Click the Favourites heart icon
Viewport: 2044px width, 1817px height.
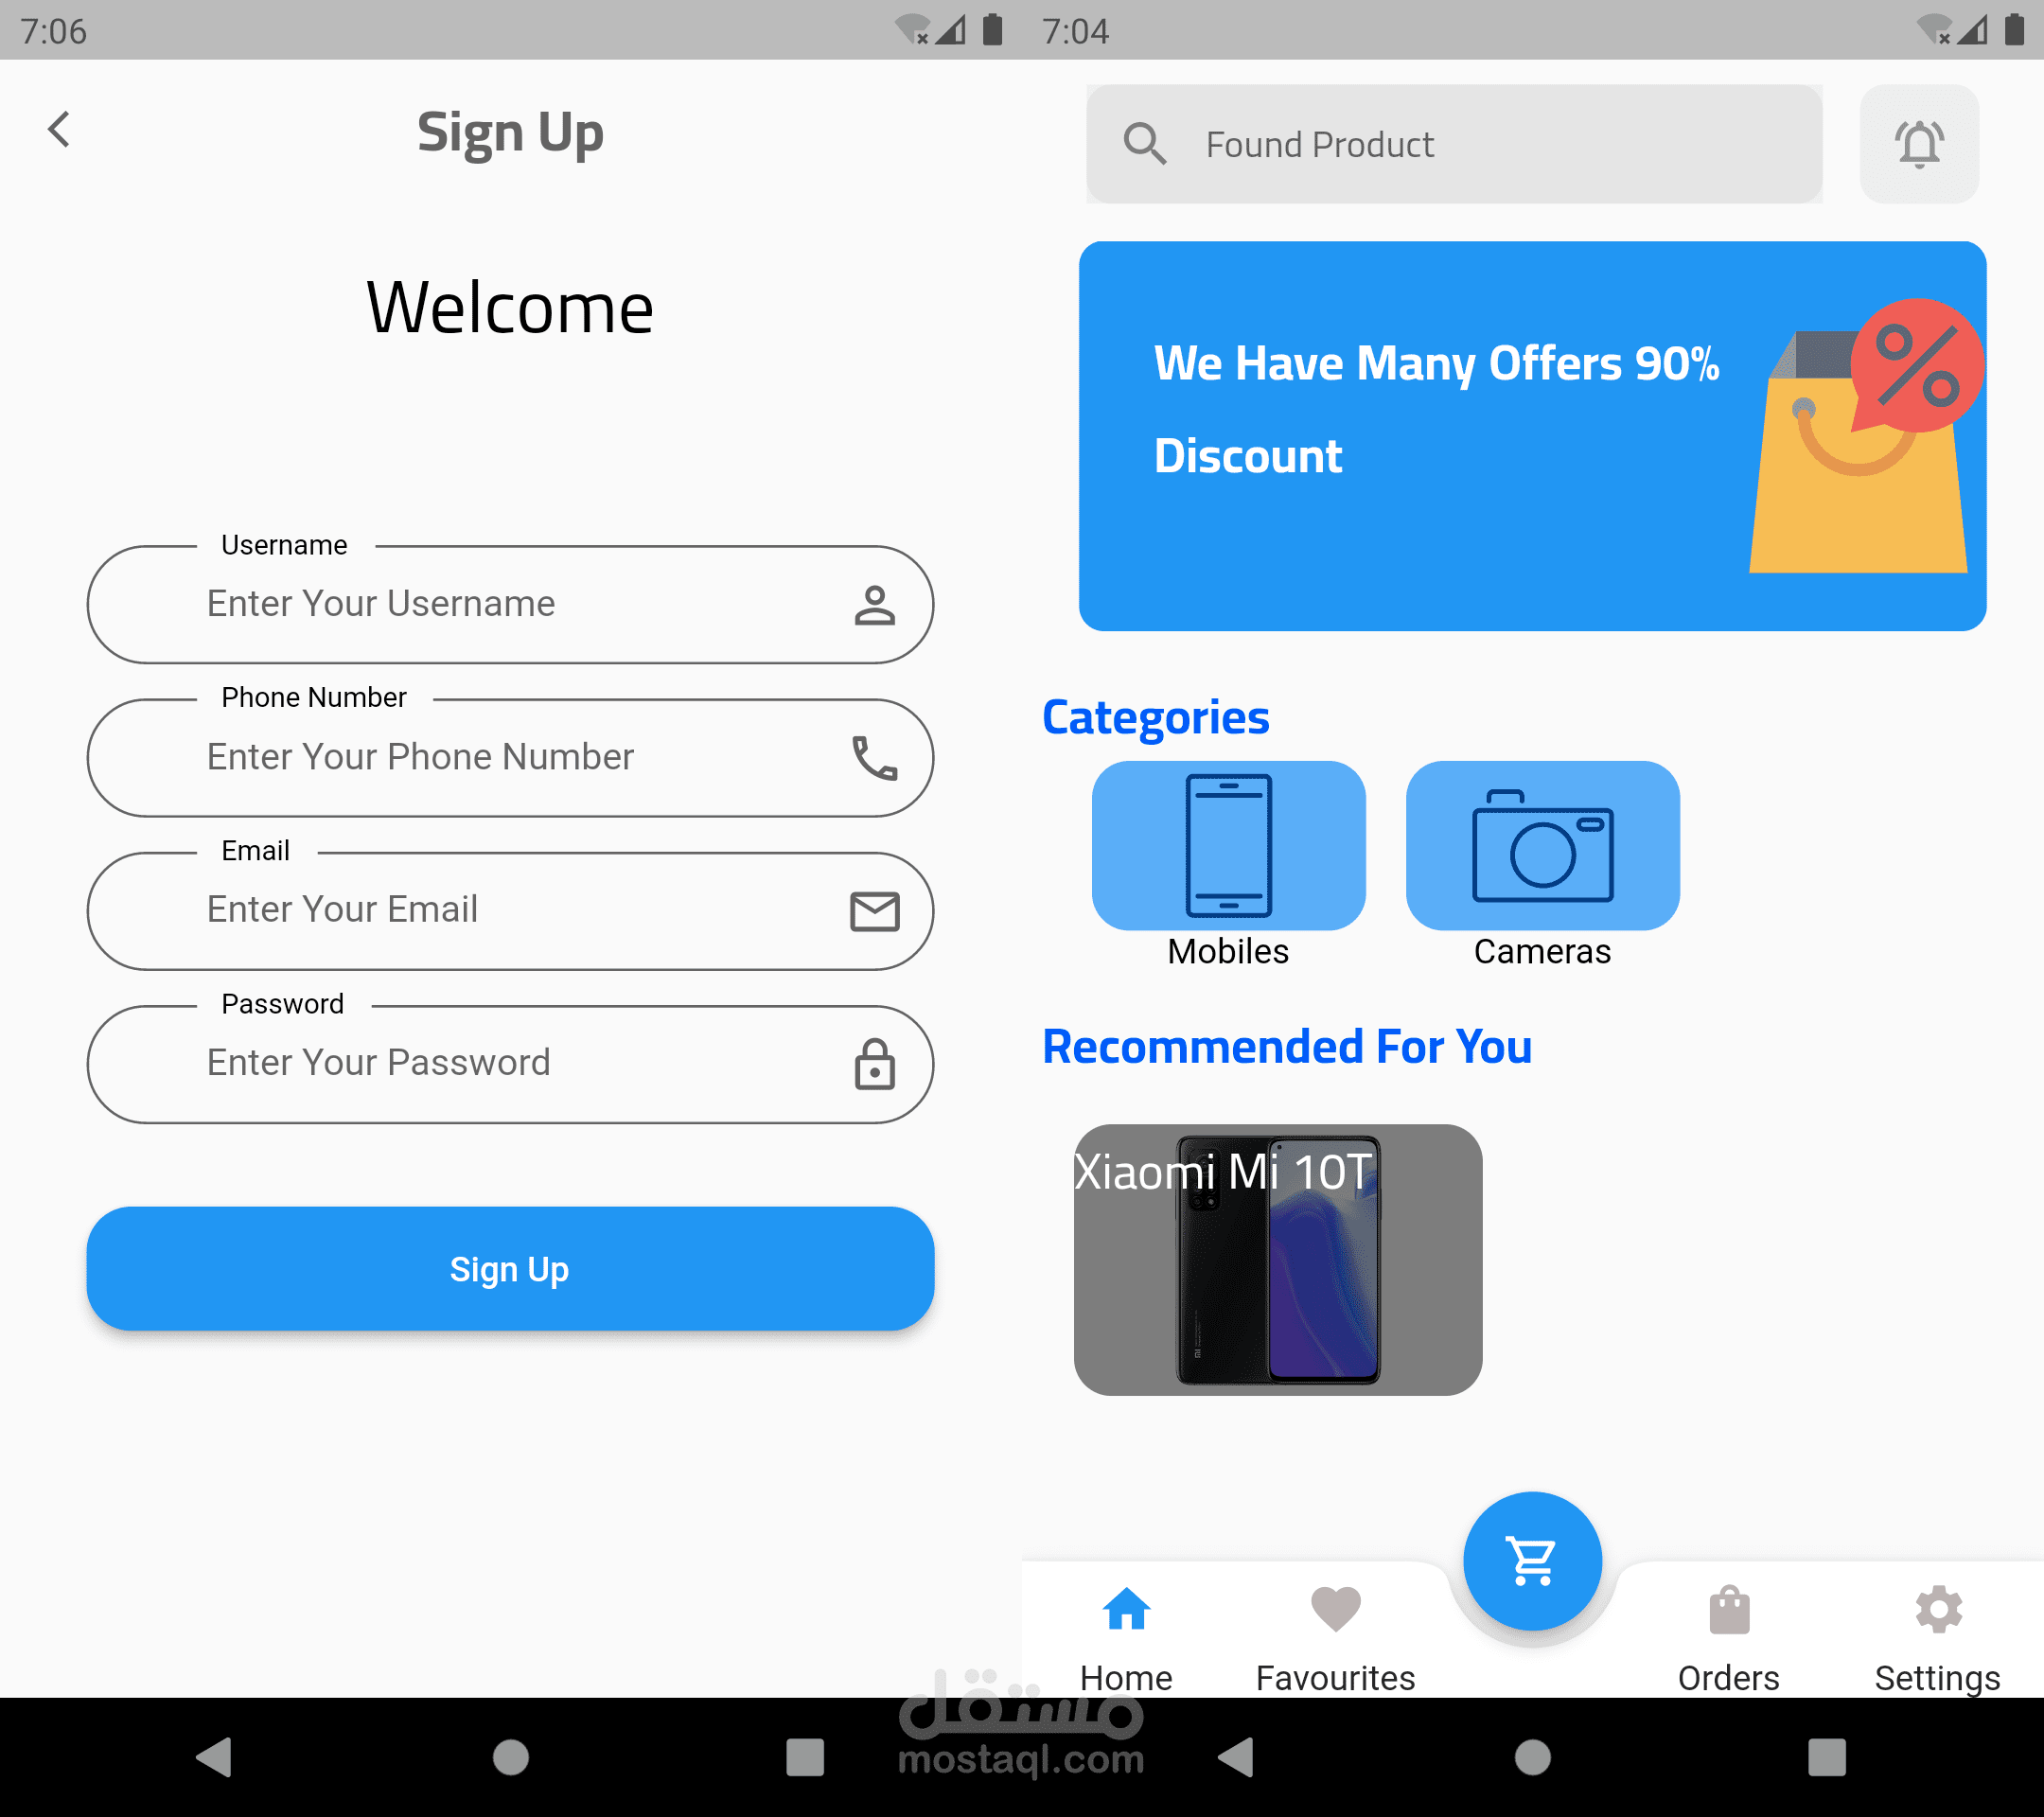pos(1335,1609)
